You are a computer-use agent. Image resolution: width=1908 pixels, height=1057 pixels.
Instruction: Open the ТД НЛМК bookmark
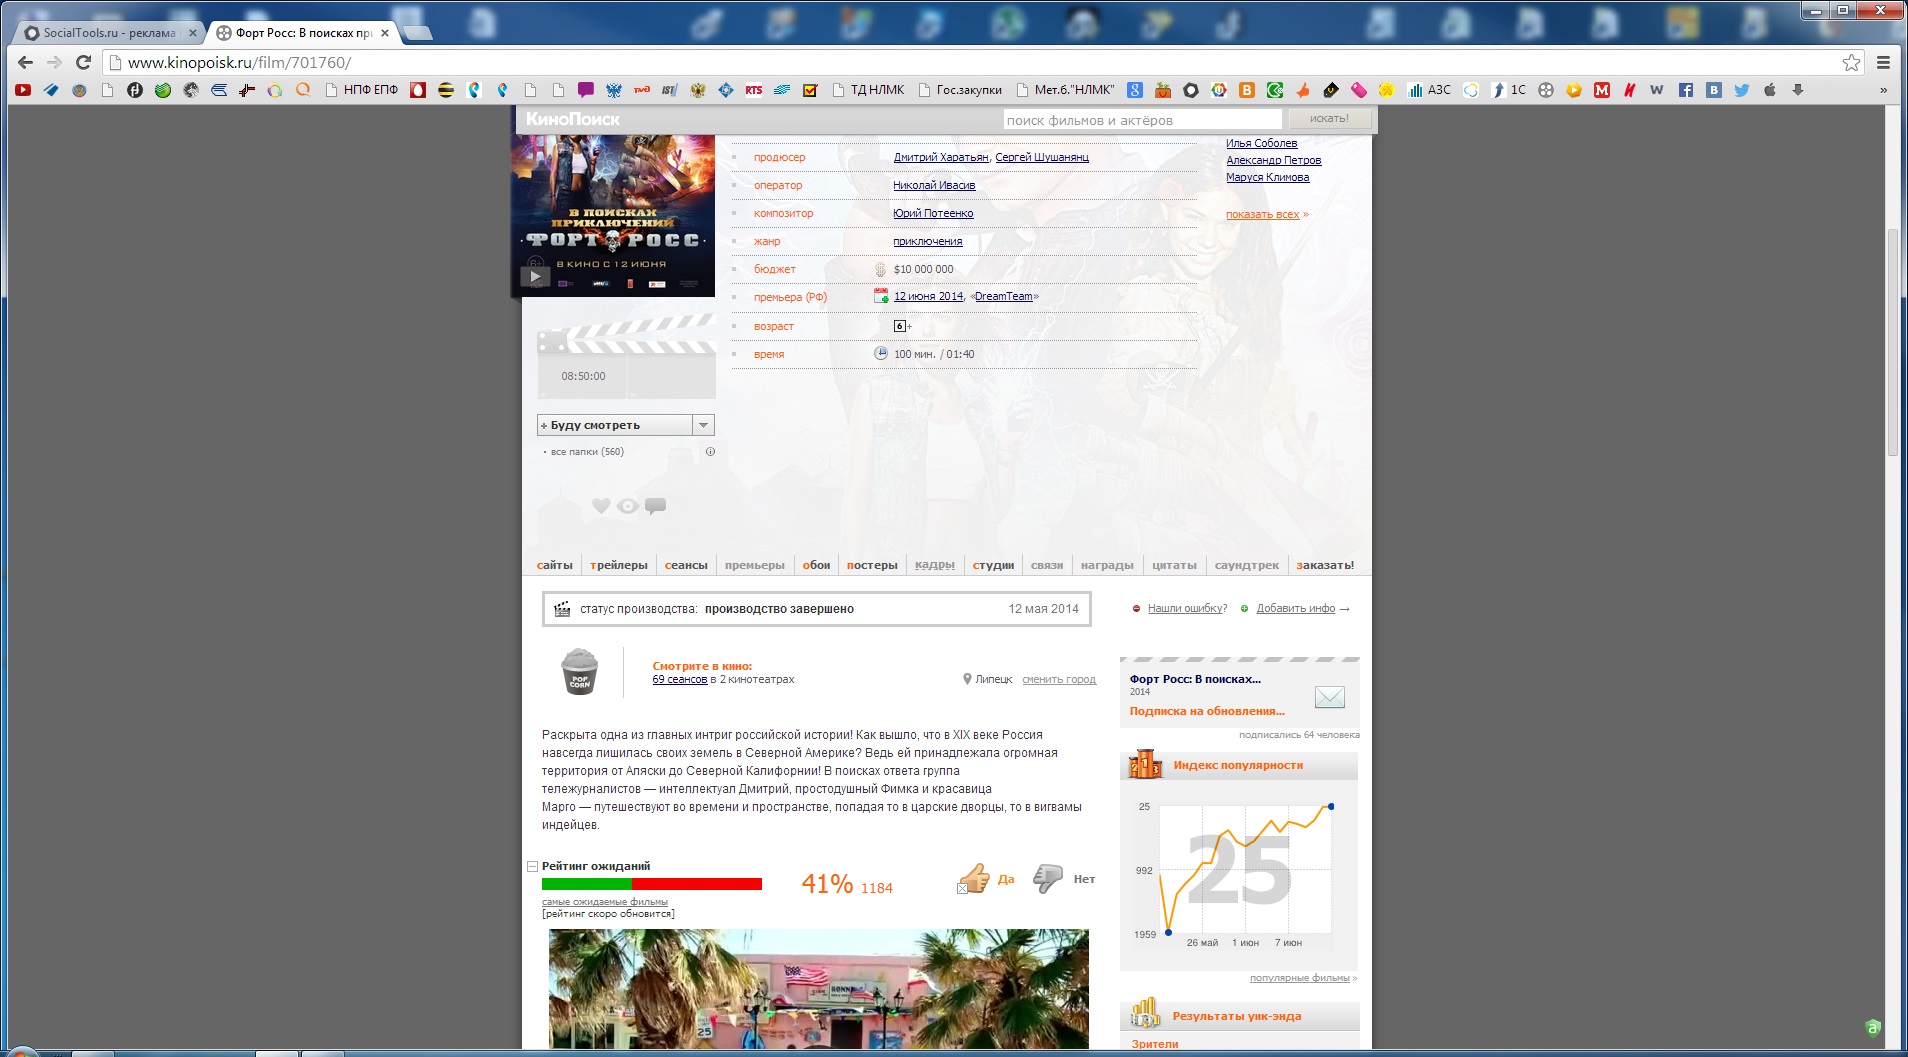click(868, 90)
